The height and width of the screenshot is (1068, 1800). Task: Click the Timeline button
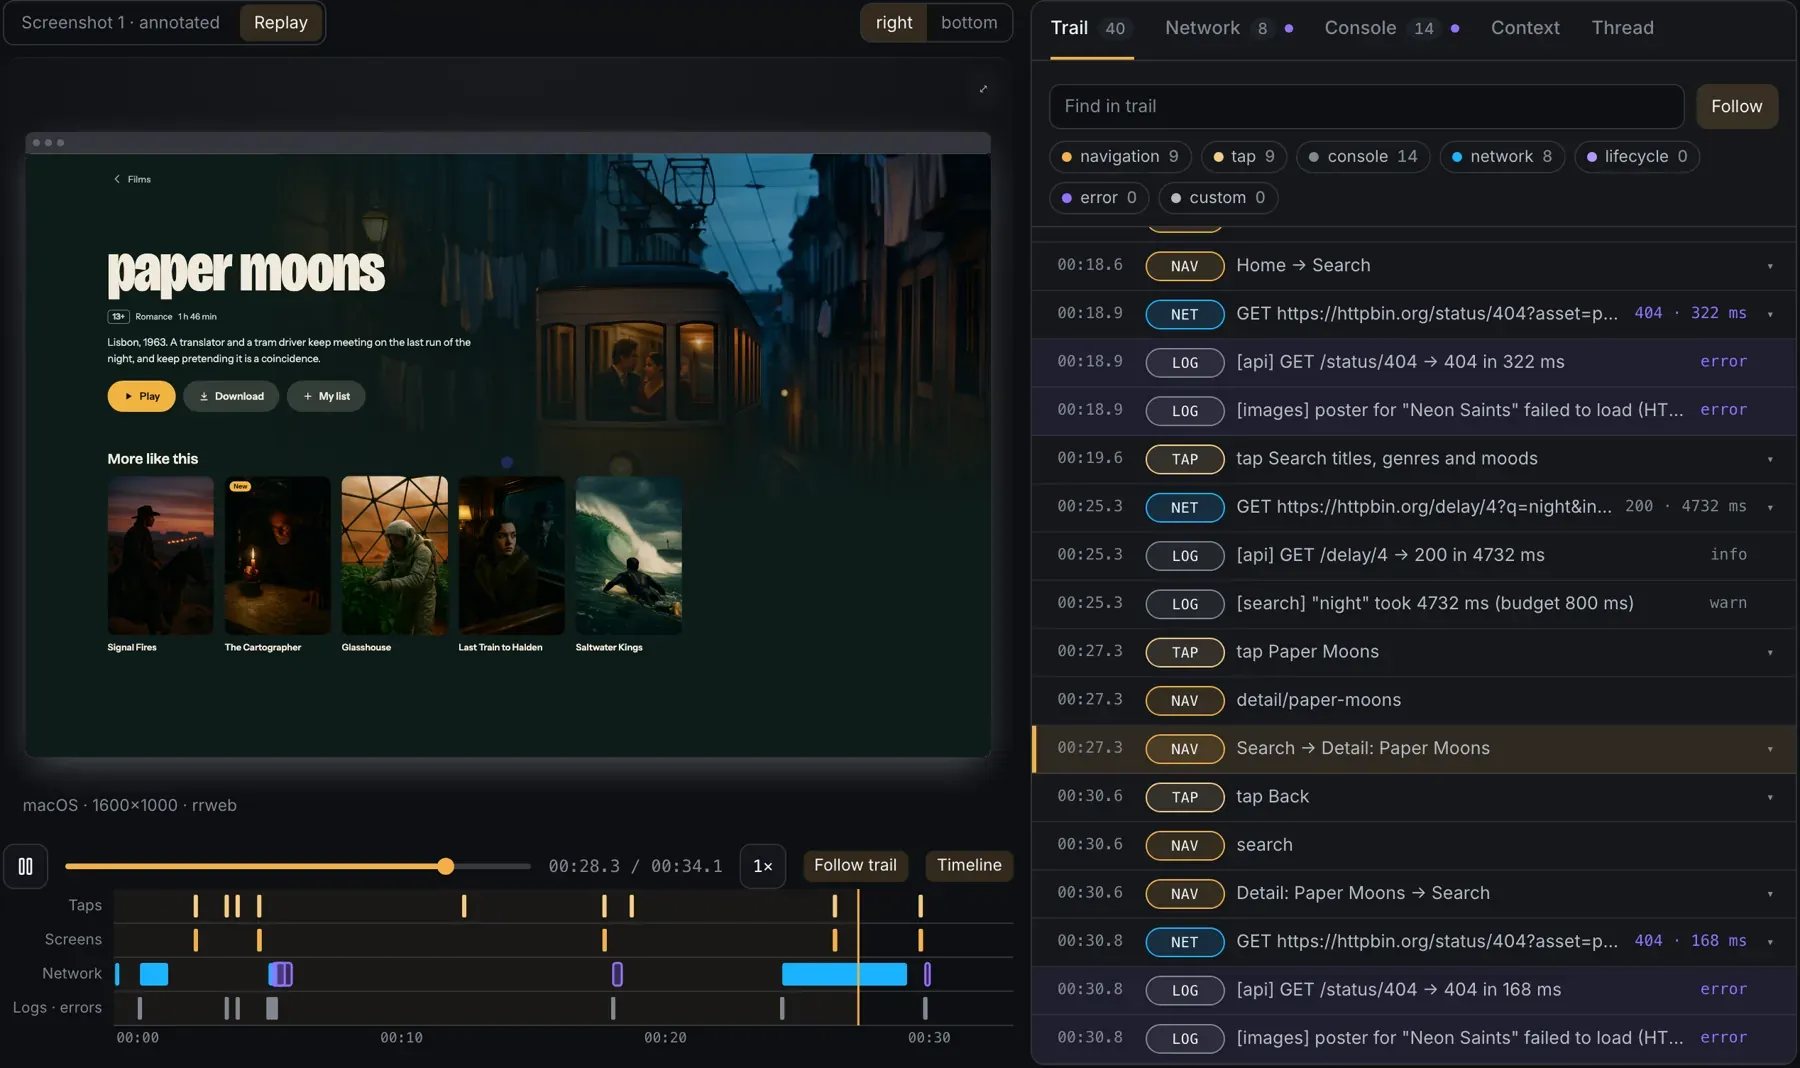(969, 865)
